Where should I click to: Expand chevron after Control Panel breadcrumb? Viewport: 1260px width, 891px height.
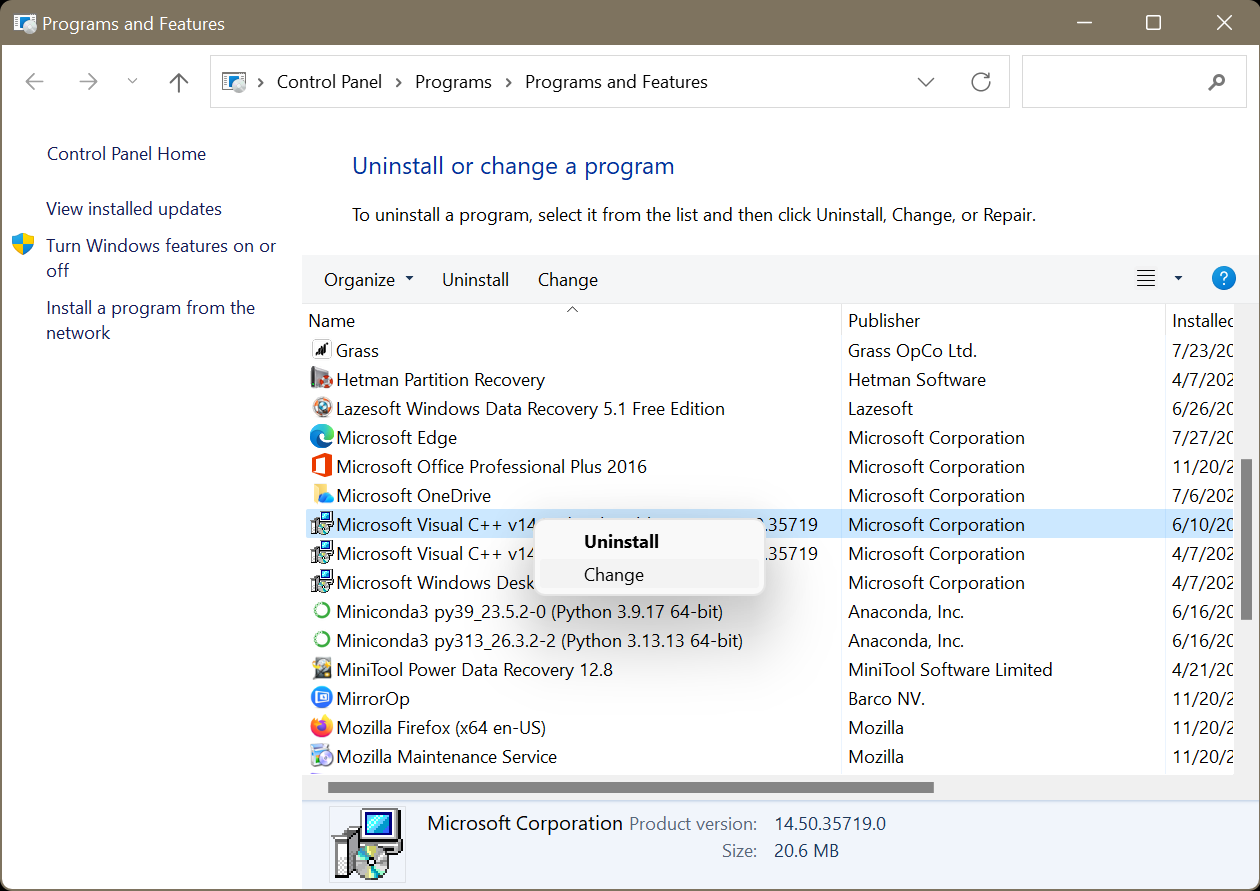[399, 82]
